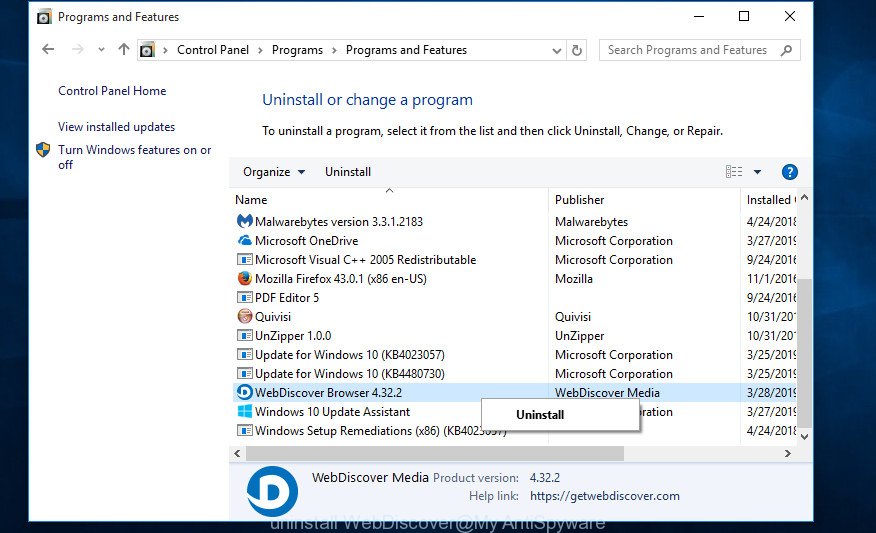The height and width of the screenshot is (533, 876).
Task: Click the Visual C++ 2005 Redistributable icon
Action: pos(244,259)
